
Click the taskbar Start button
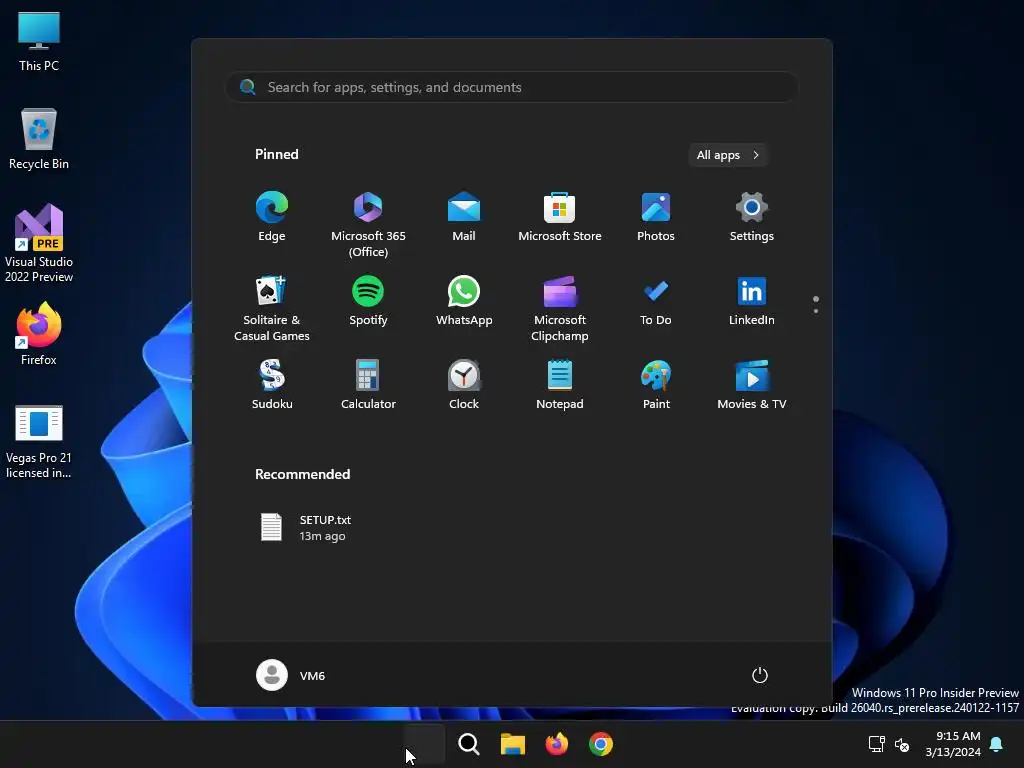424,744
